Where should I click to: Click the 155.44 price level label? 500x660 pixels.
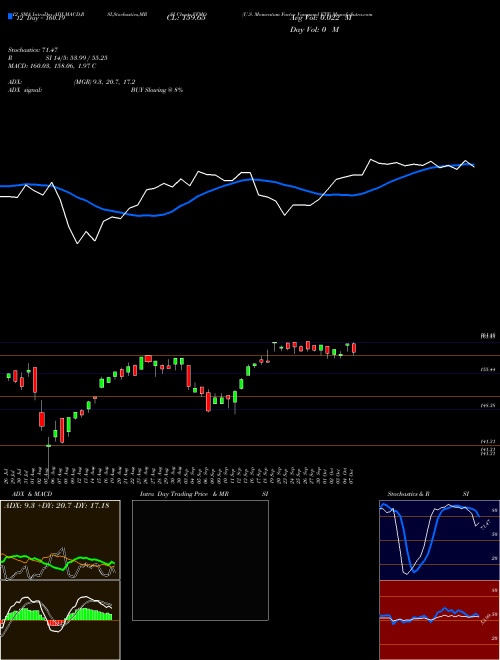(x=488, y=369)
